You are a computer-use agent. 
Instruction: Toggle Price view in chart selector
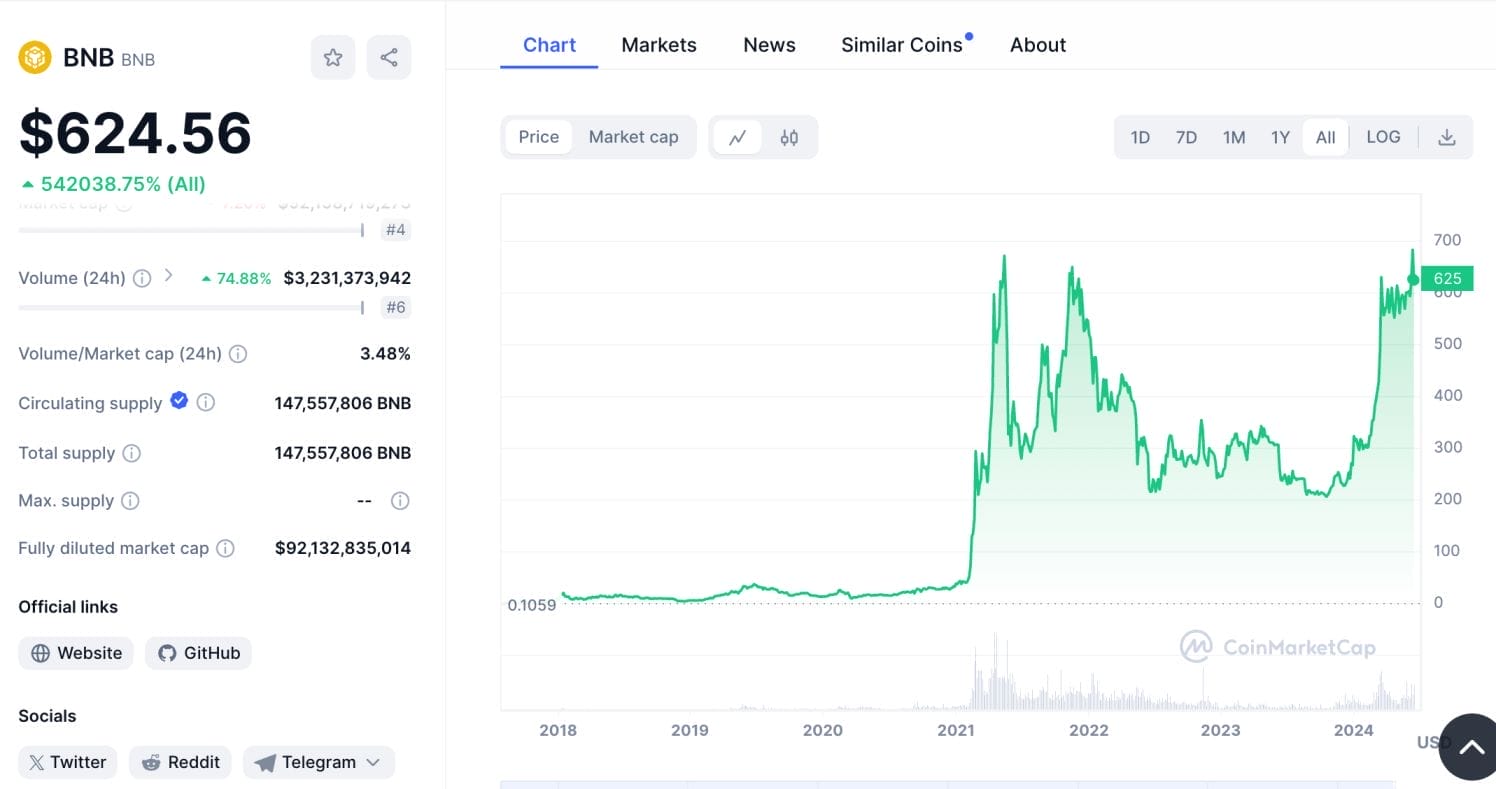(x=539, y=136)
